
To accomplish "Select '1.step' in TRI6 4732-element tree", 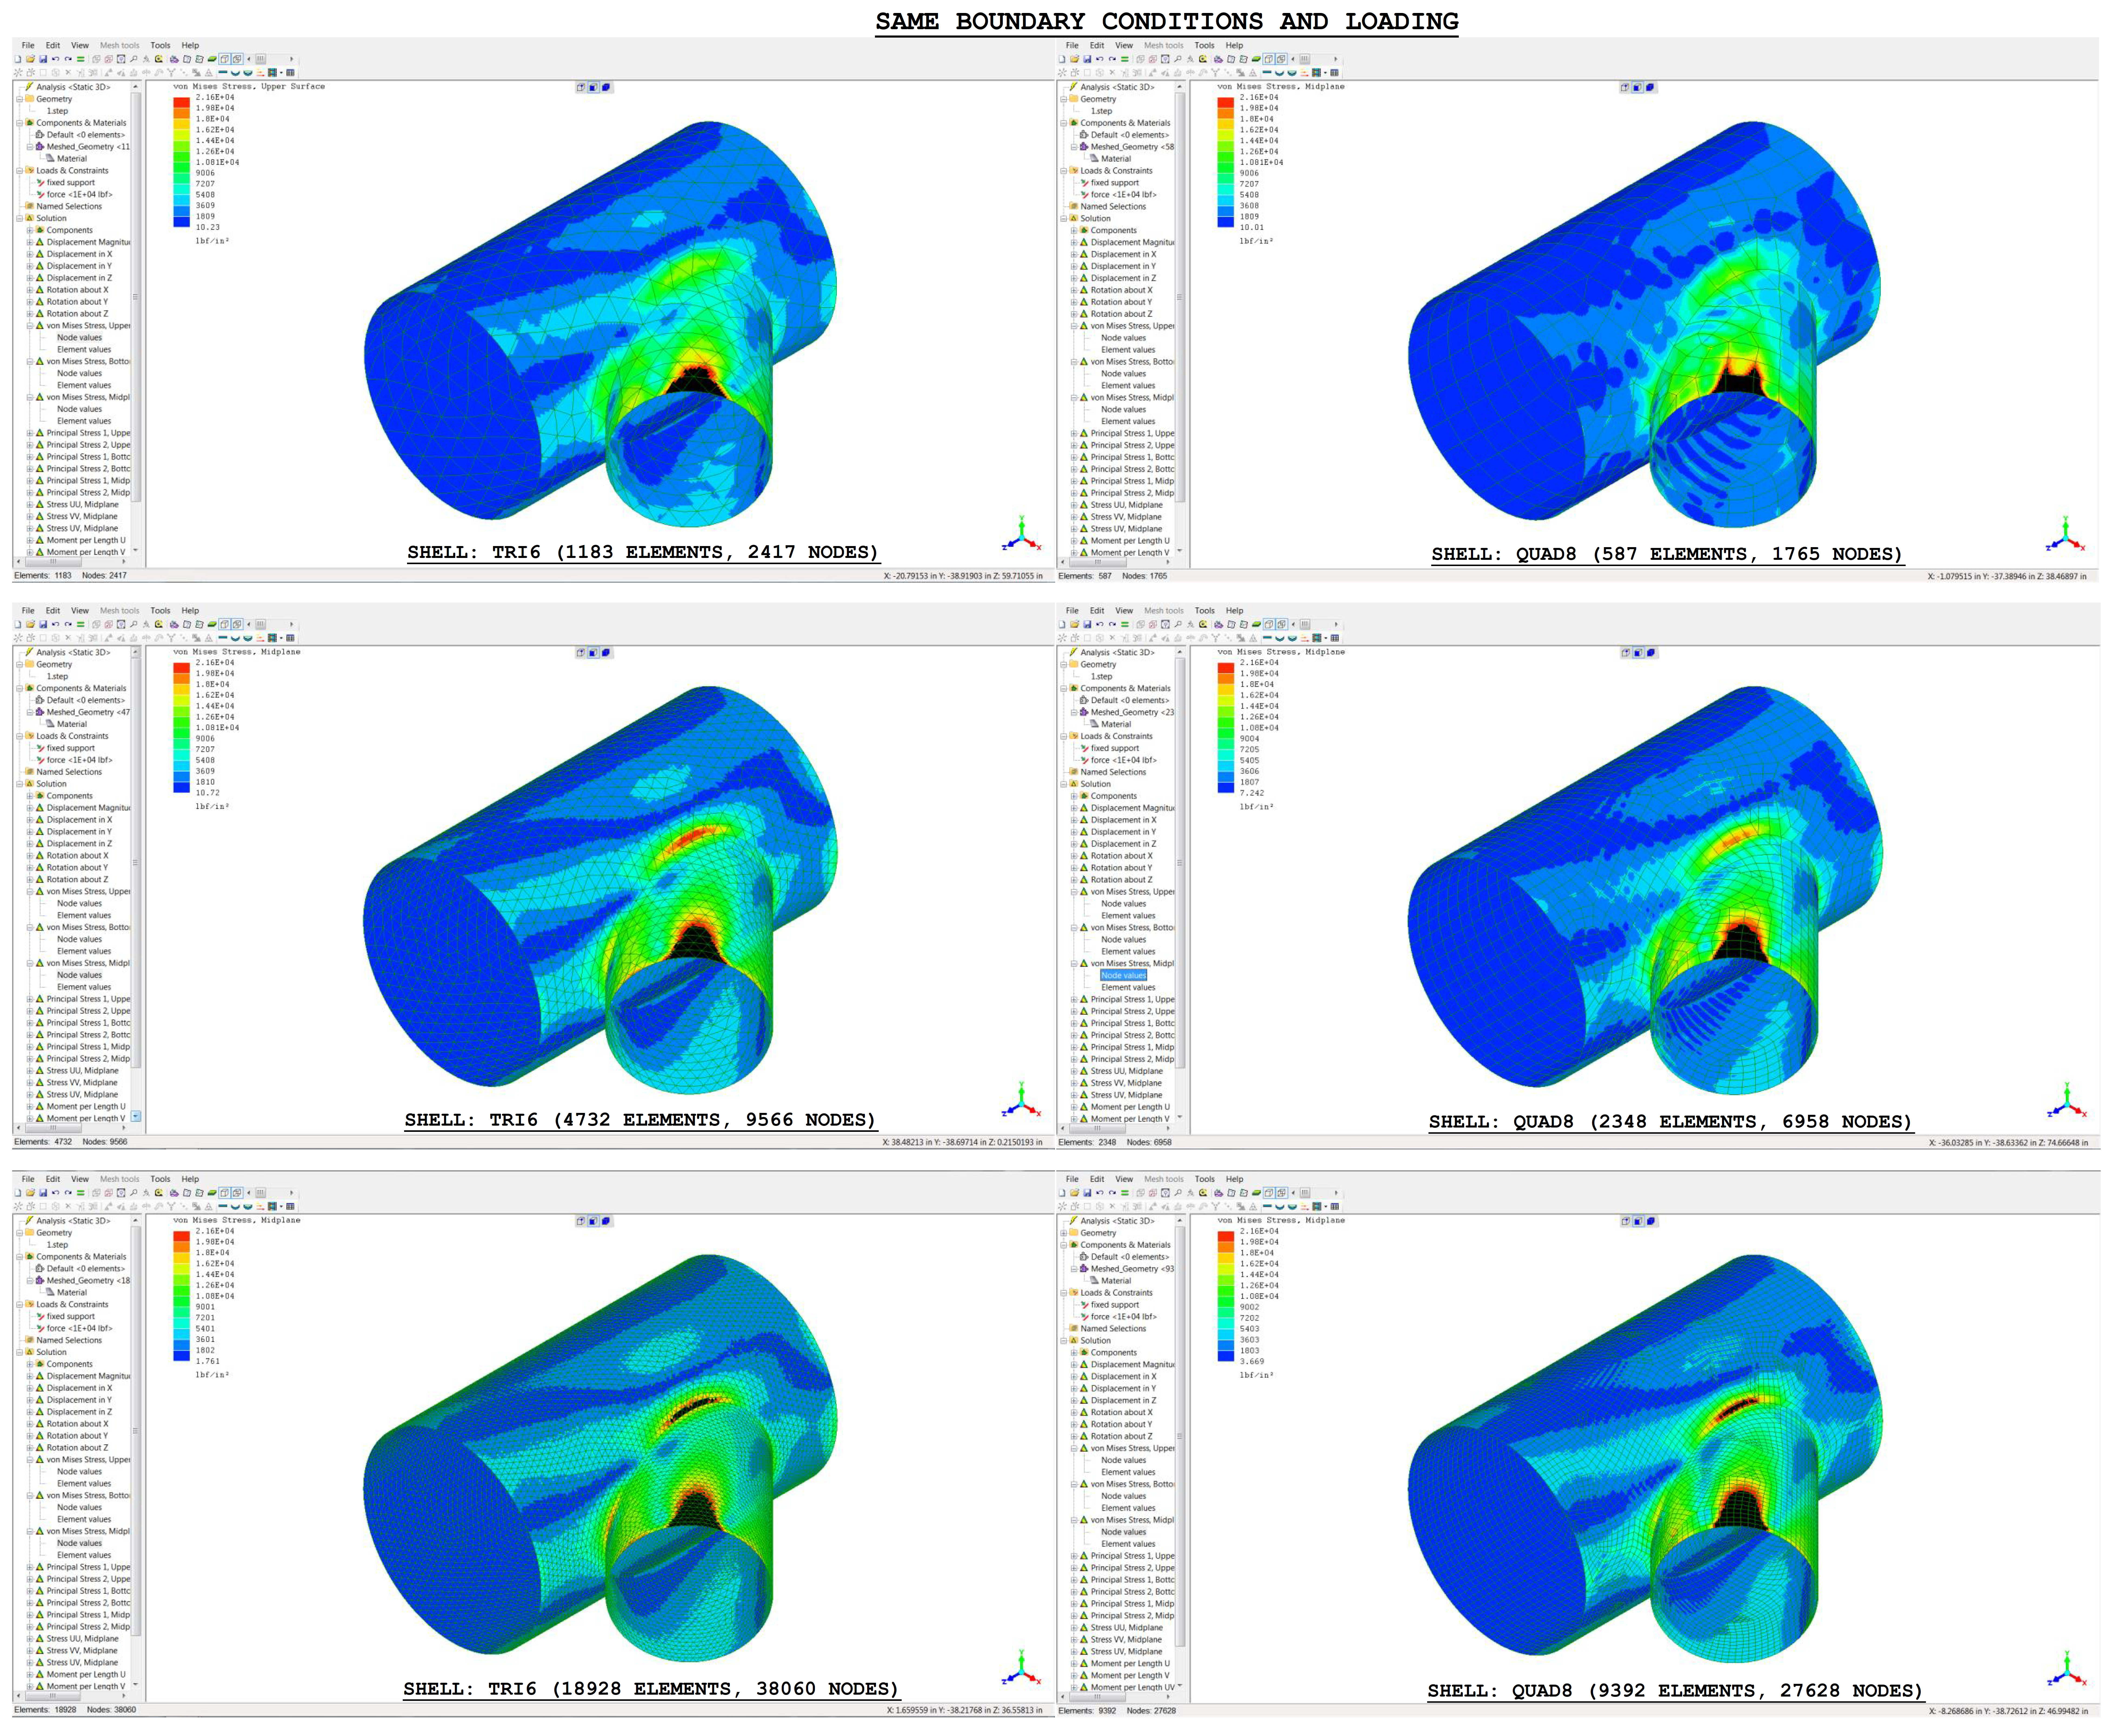I will coord(58,677).
